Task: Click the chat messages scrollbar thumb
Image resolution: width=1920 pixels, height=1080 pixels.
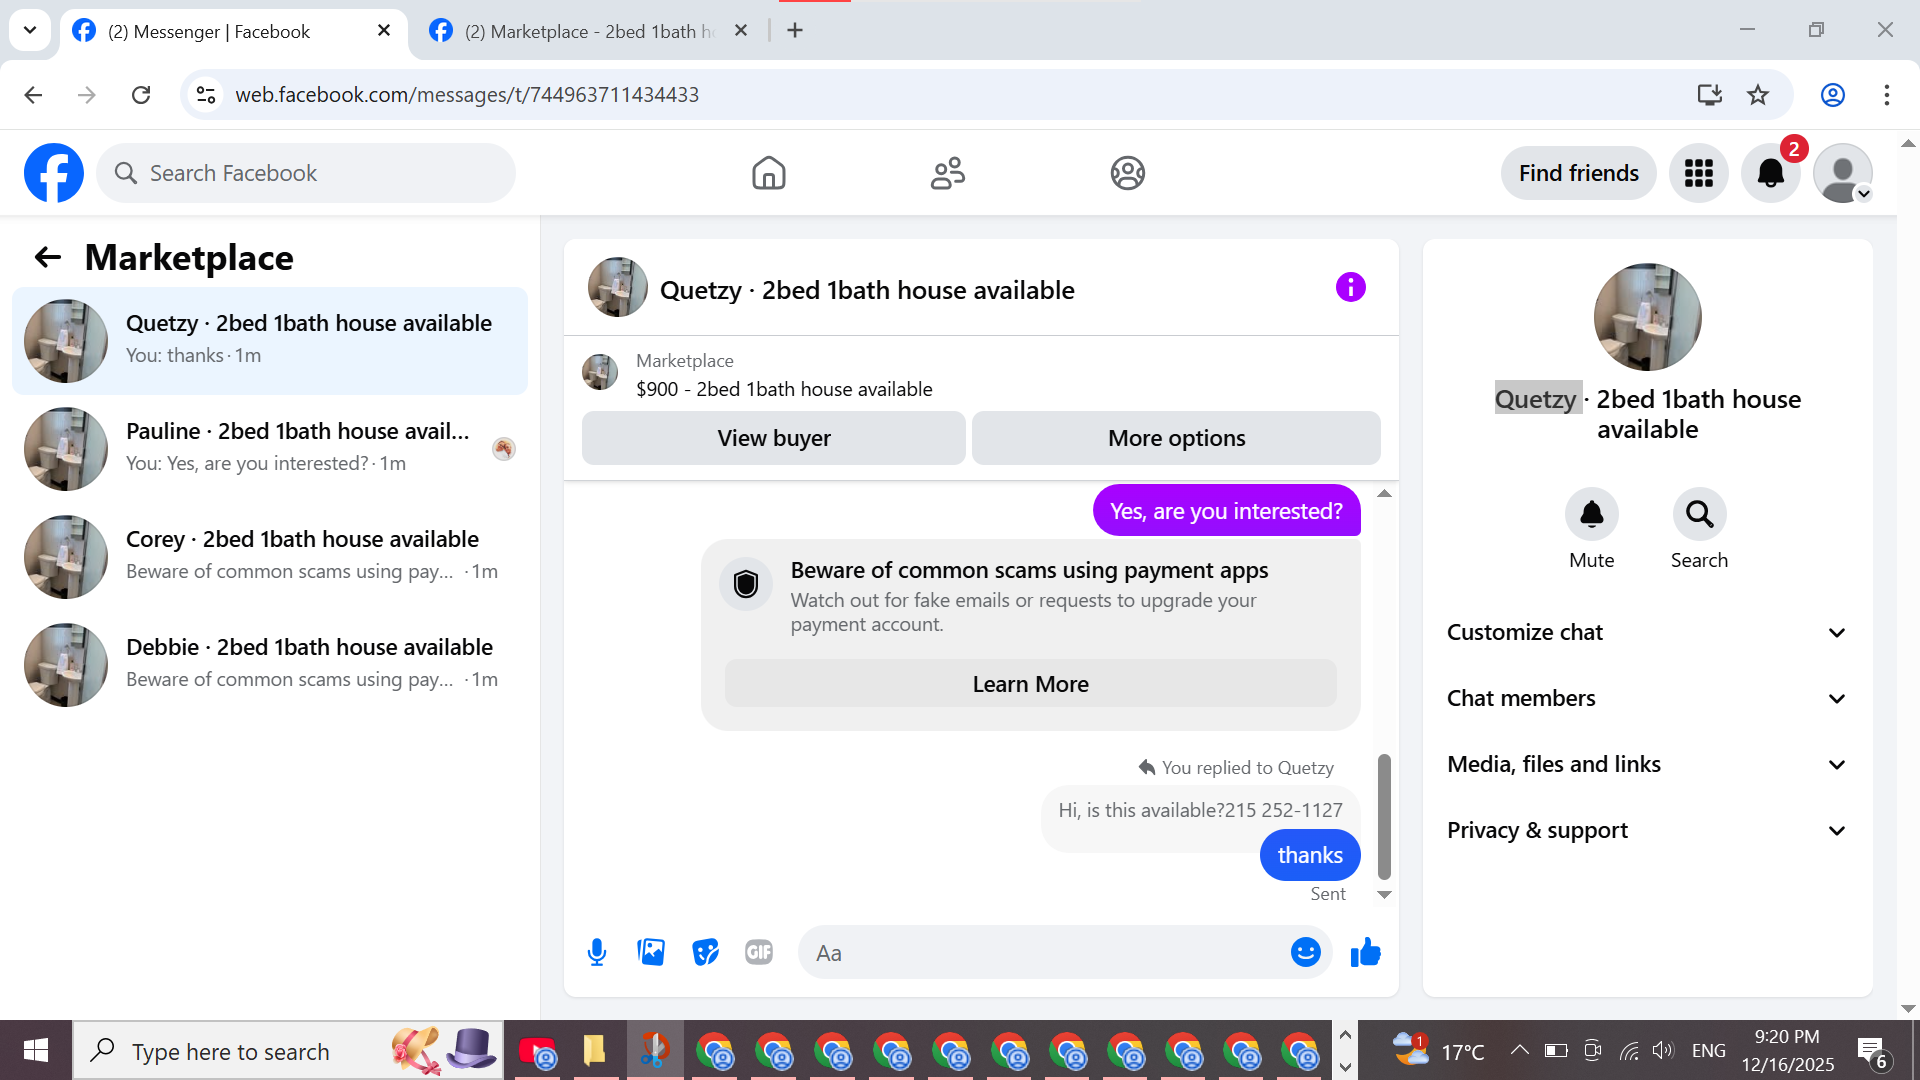Action: click(1384, 816)
